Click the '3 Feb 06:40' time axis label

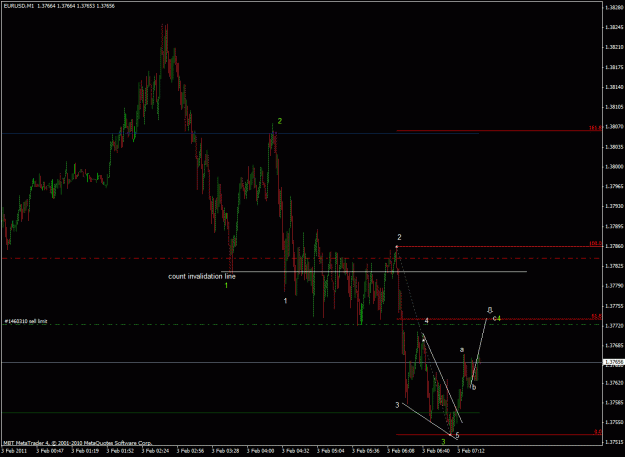coord(436,451)
